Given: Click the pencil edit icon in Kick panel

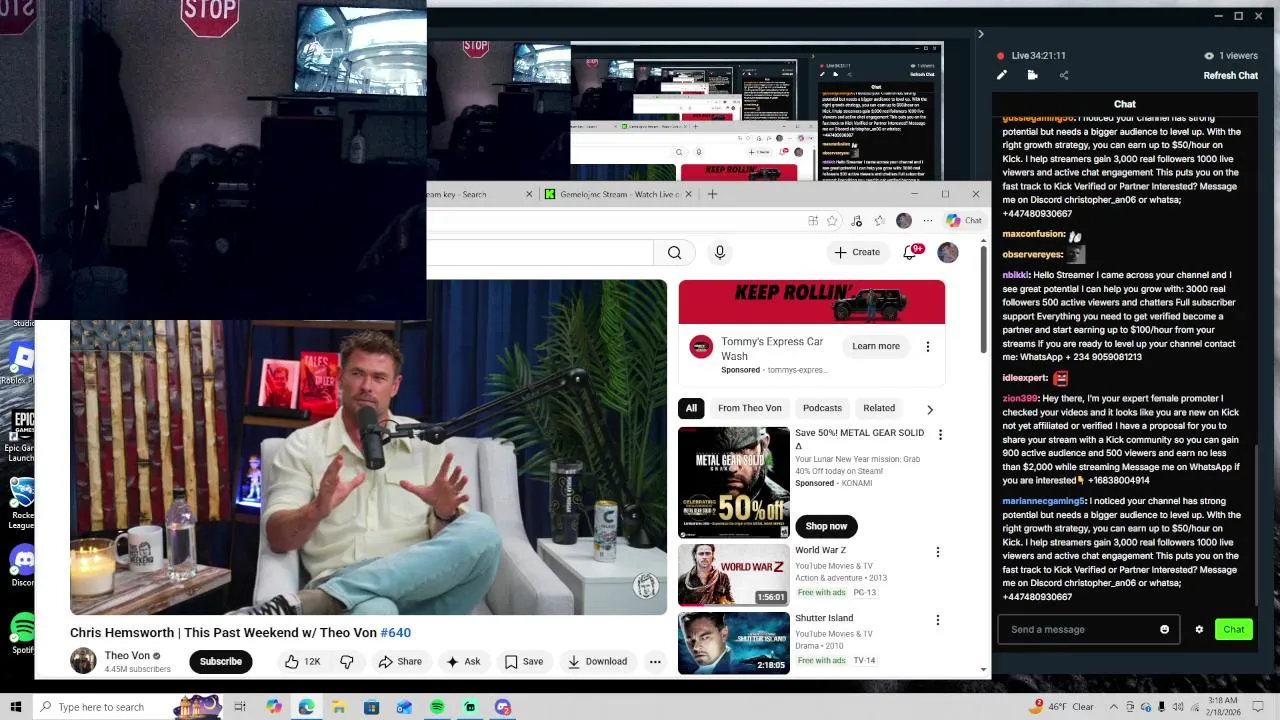Looking at the screenshot, I should click(x=1002, y=75).
